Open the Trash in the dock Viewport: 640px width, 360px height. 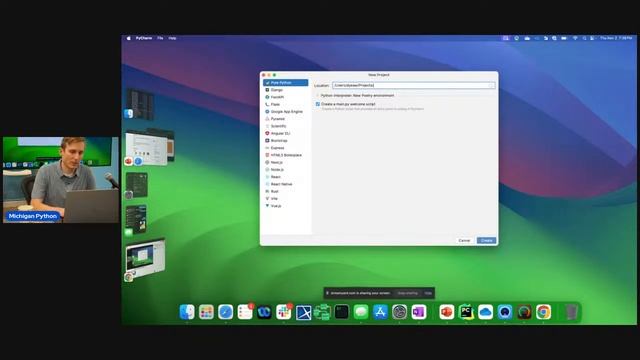[571, 312]
